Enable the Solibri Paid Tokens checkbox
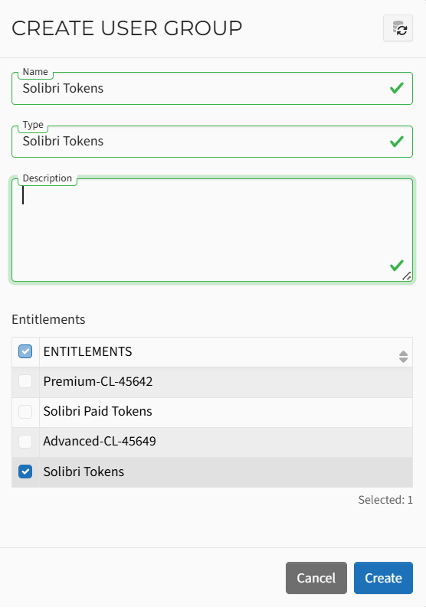Screen dimensions: 426x608 tap(25, 411)
